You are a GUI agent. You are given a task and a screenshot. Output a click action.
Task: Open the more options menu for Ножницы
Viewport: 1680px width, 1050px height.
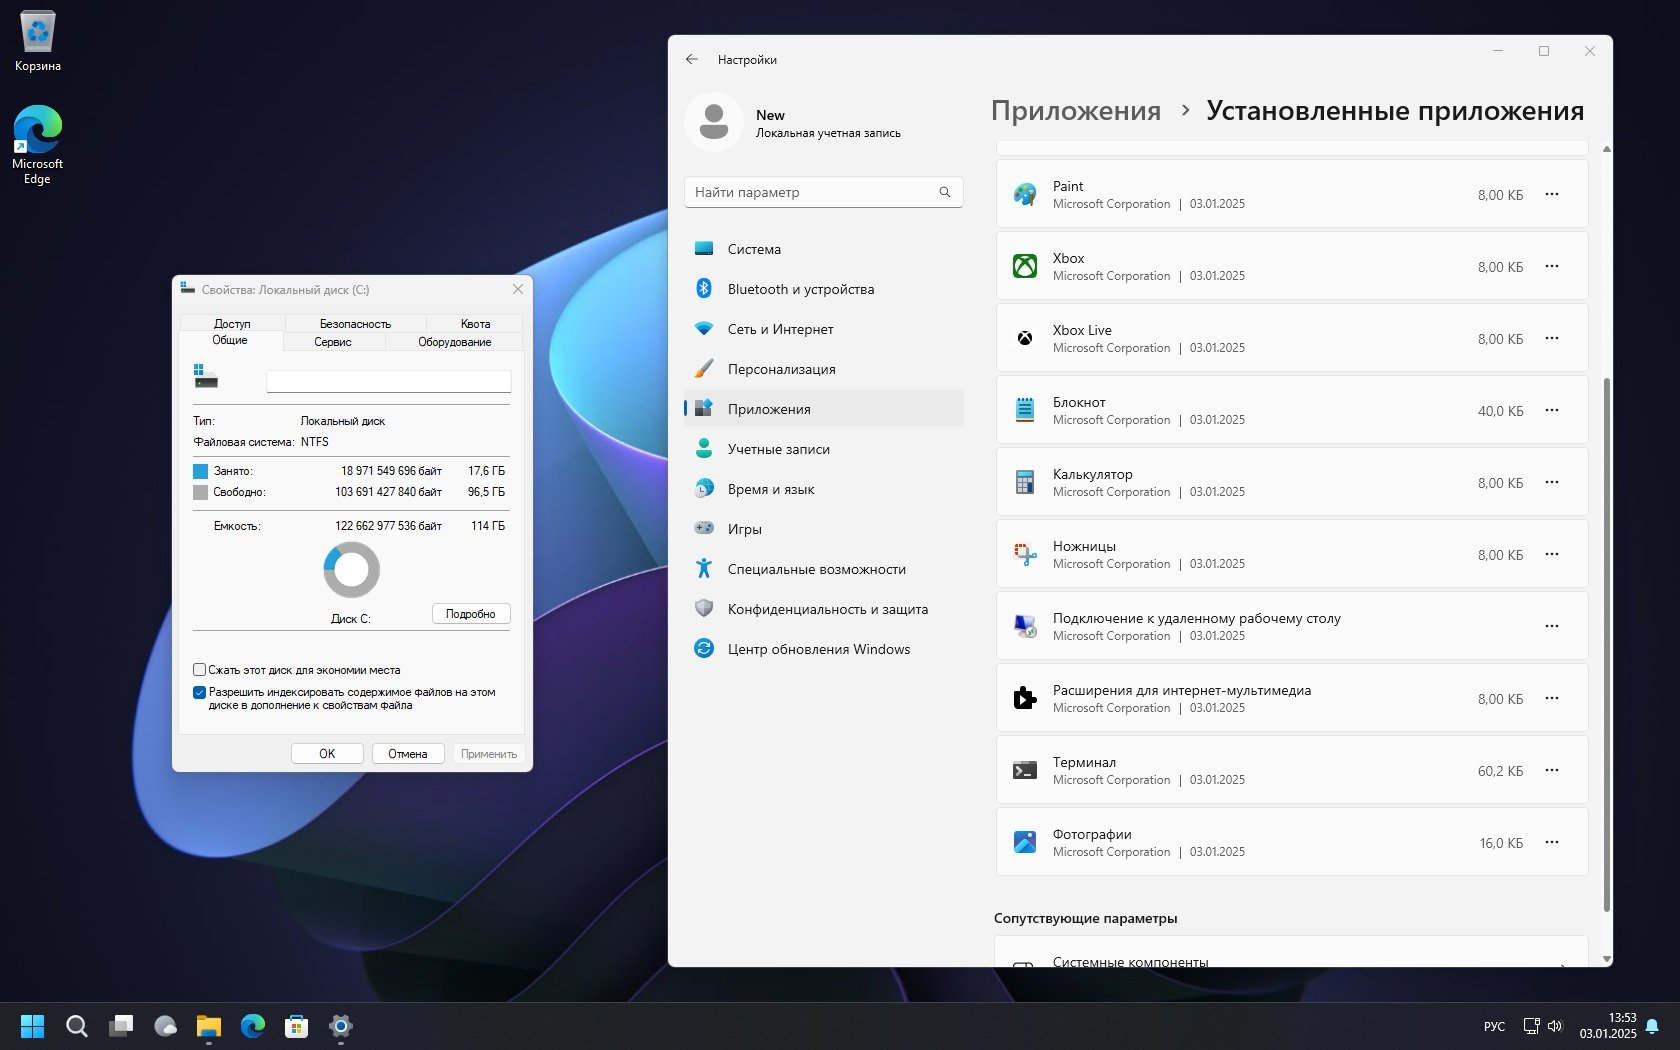pos(1552,555)
